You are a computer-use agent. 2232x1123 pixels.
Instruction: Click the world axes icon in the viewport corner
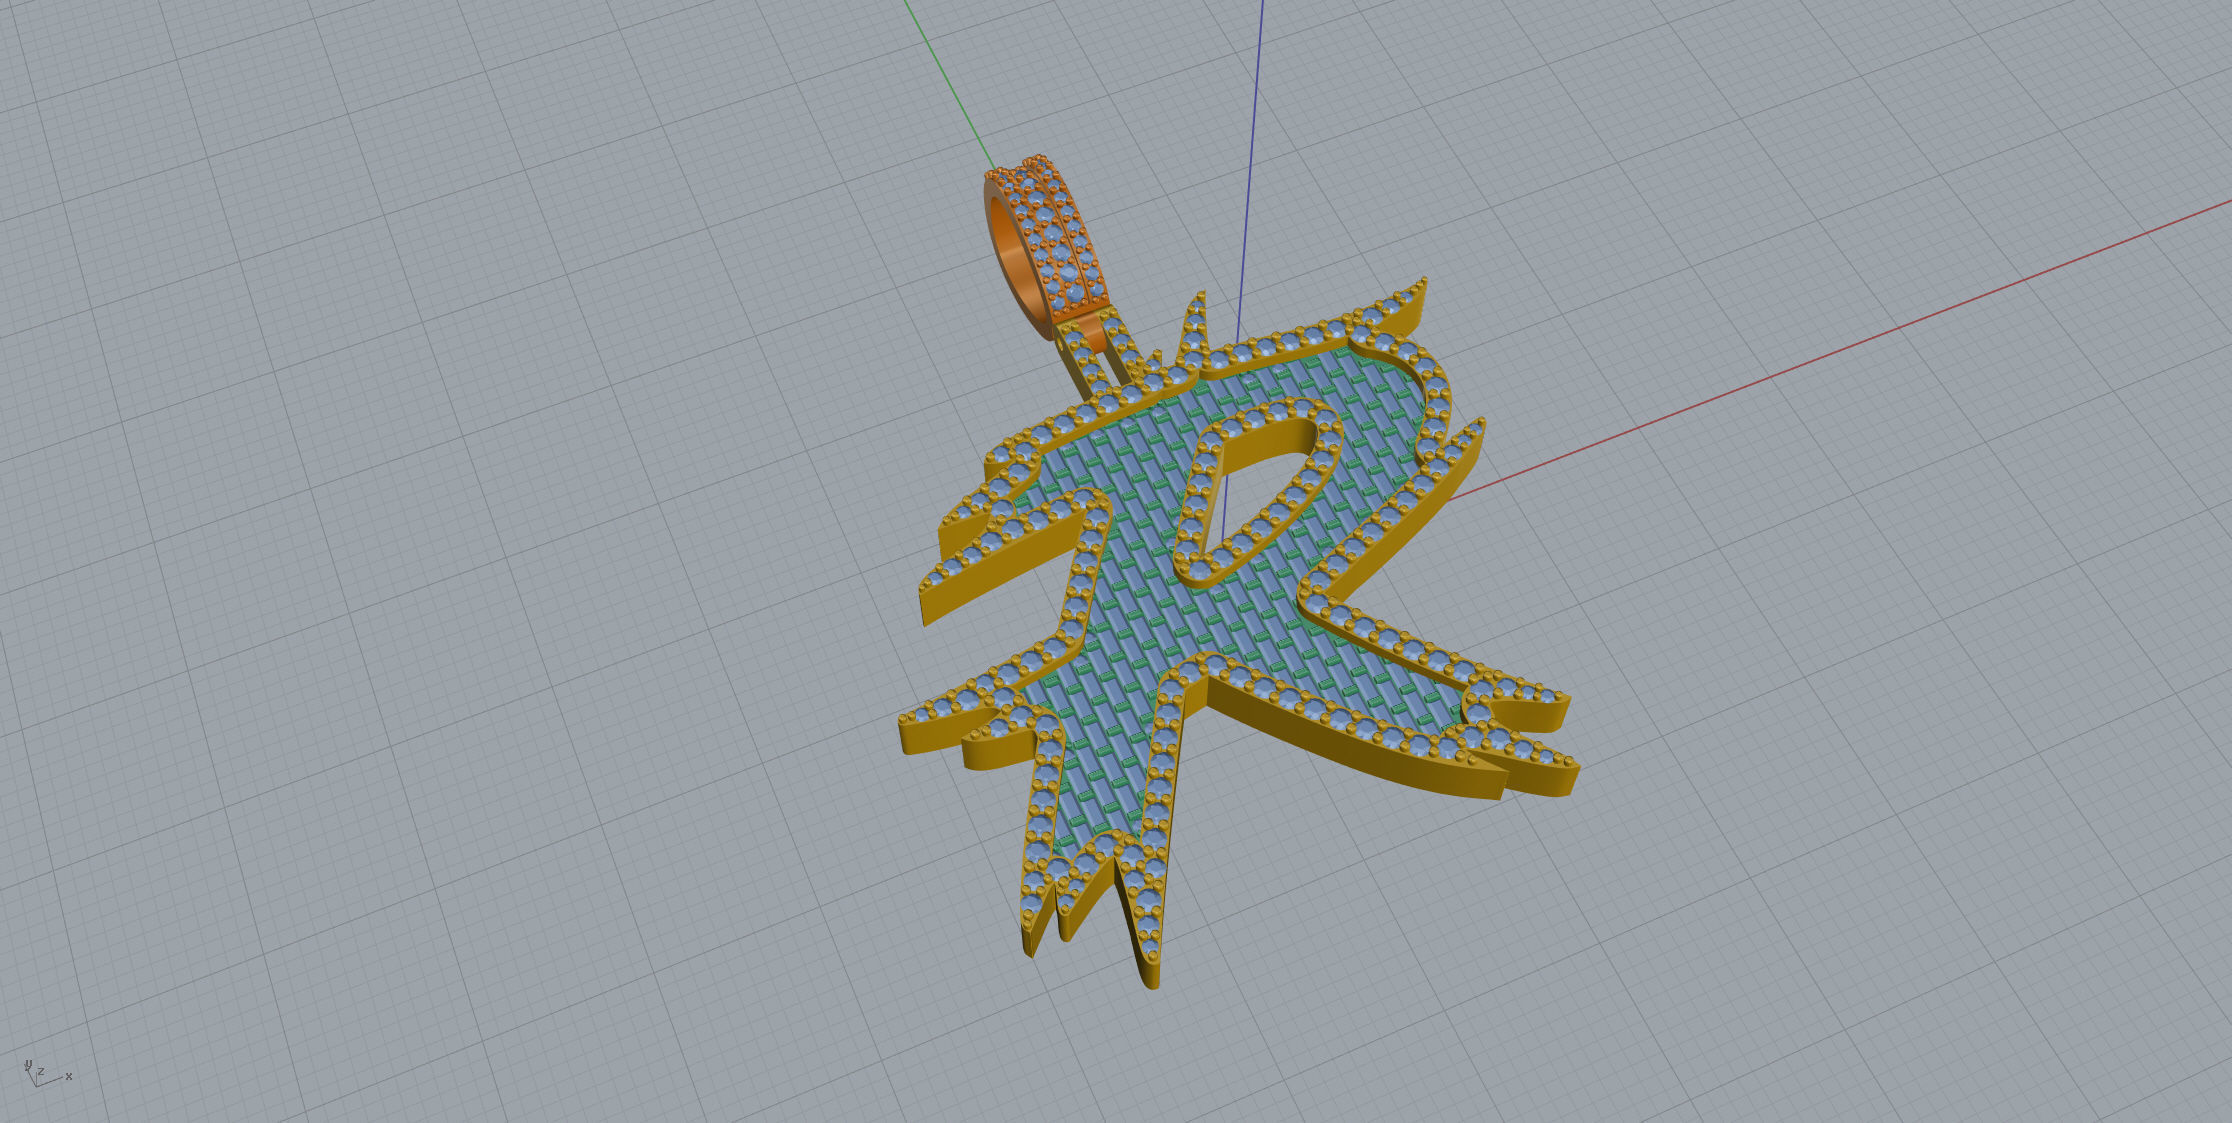pyautogui.click(x=47, y=1073)
